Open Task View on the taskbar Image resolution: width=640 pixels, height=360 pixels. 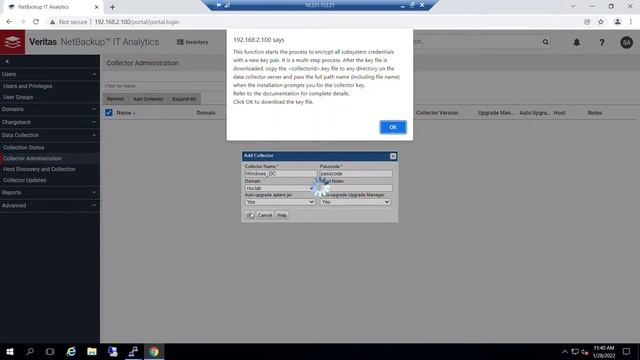50,351
